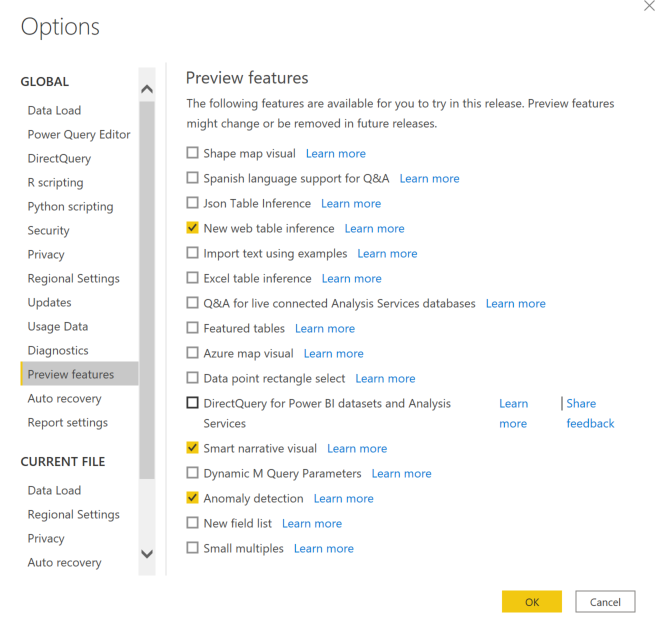Screen dimensions: 660x630
Task: Tick Dynamic M Query Parameters checkbox
Action: [x=193, y=474]
